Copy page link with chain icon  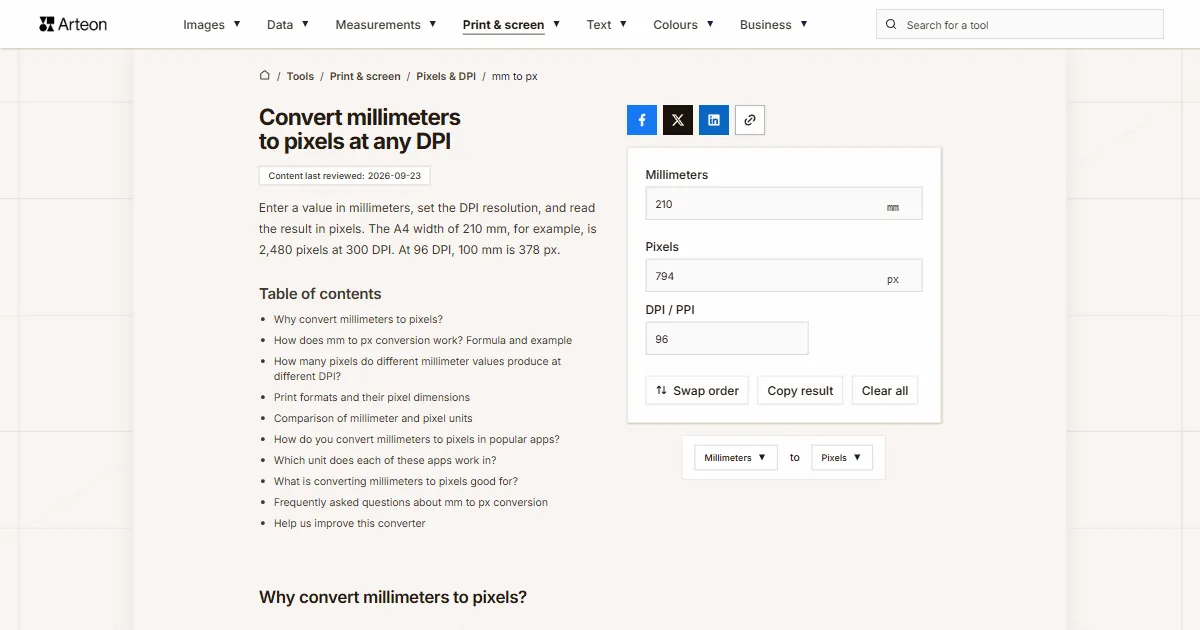click(x=750, y=120)
